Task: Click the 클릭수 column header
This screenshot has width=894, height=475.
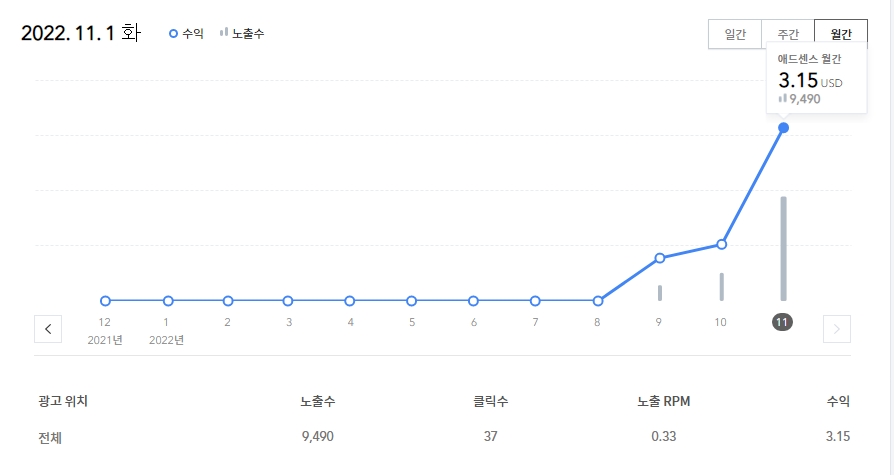Action: click(x=490, y=401)
